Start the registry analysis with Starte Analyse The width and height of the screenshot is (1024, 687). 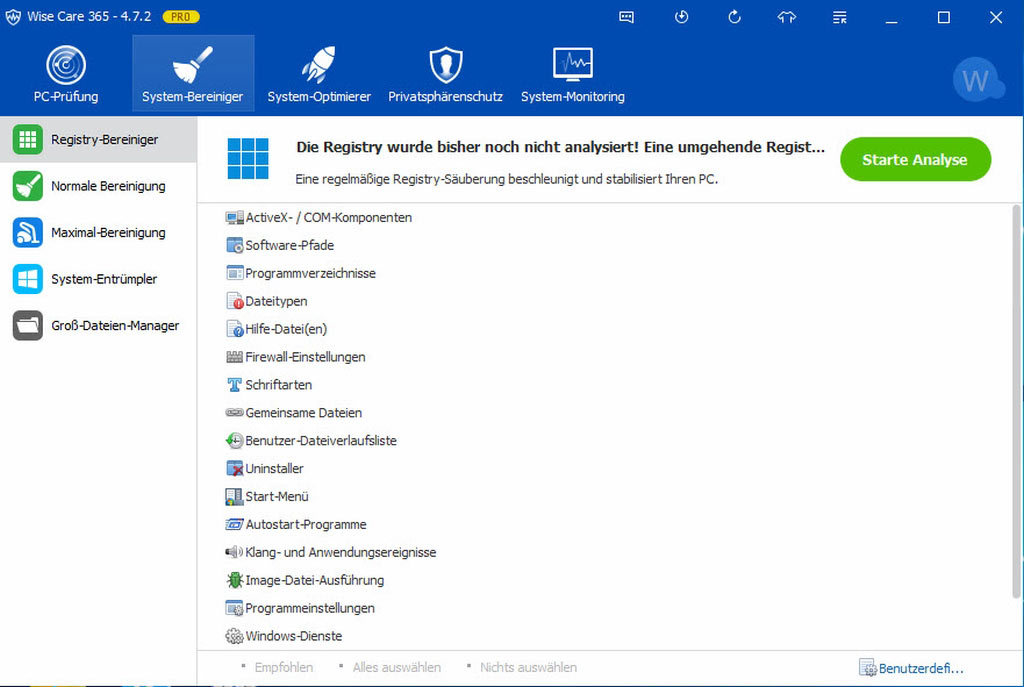(x=915, y=159)
